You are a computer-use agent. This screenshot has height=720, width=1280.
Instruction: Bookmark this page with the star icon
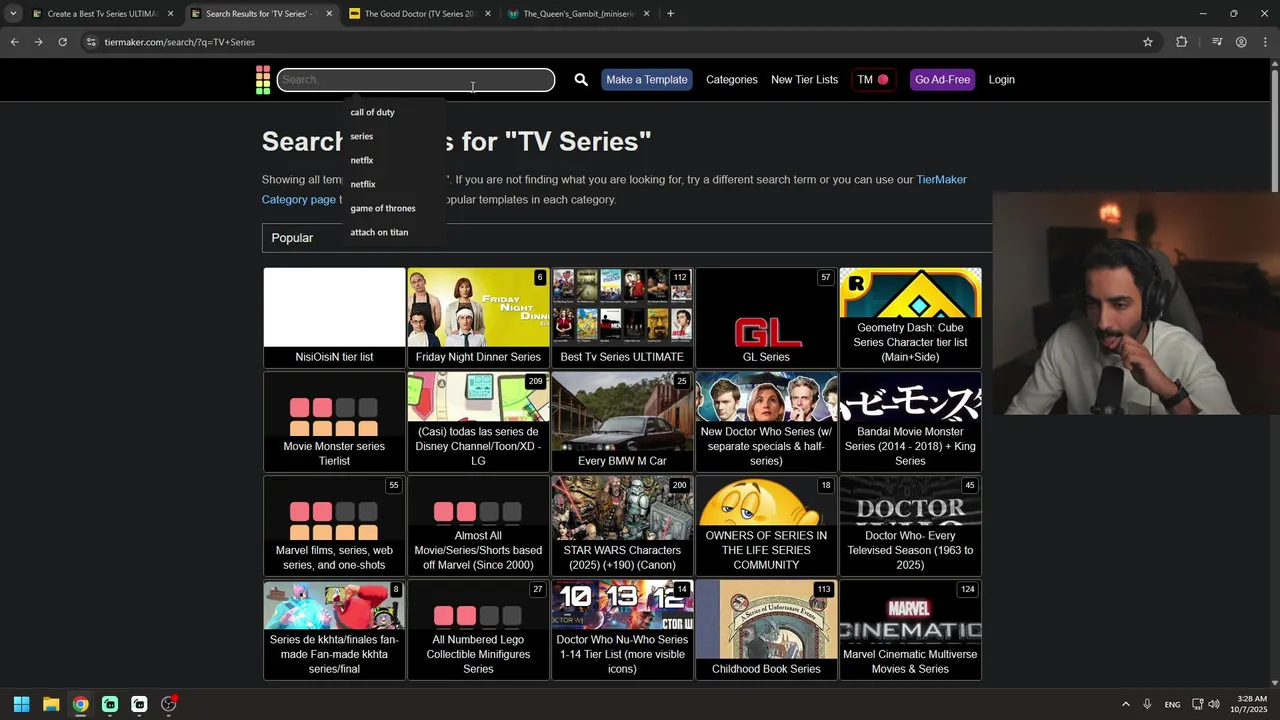point(1148,42)
